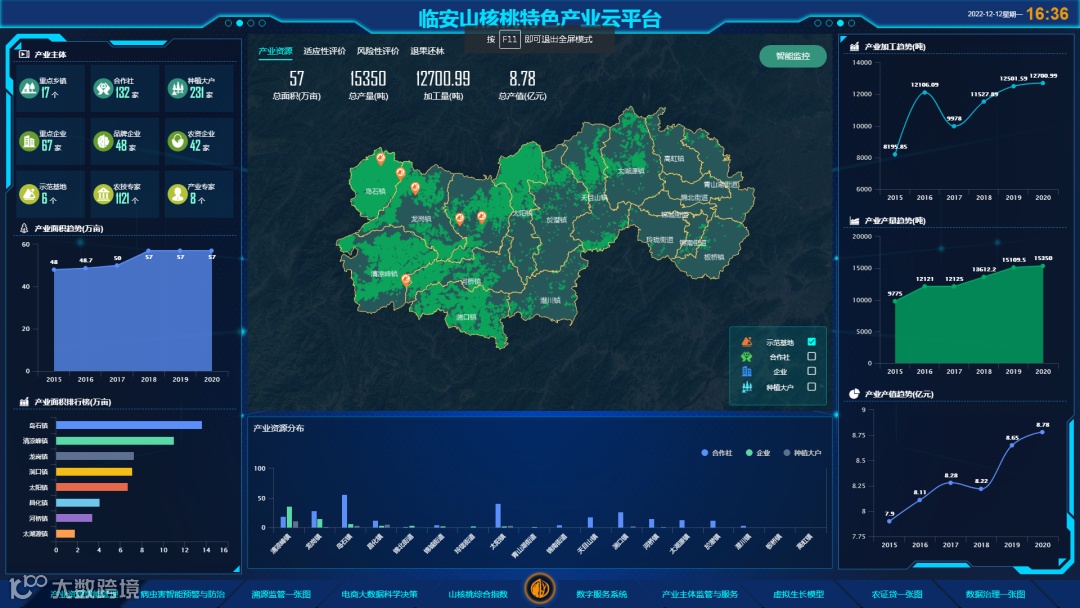Click the 产业产量趋势 chart title icon
Viewport: 1080px width, 608px height.
(x=854, y=220)
